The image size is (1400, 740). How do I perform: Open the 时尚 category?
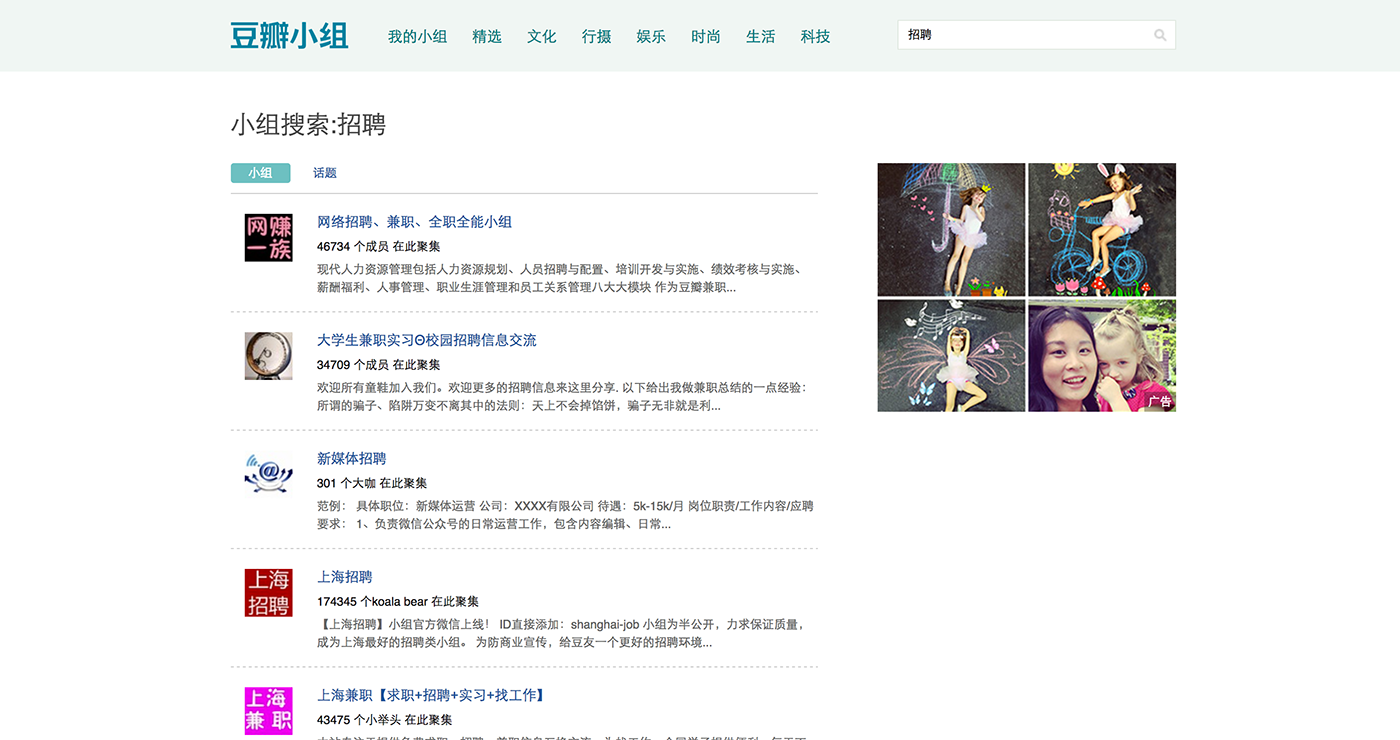tap(706, 36)
